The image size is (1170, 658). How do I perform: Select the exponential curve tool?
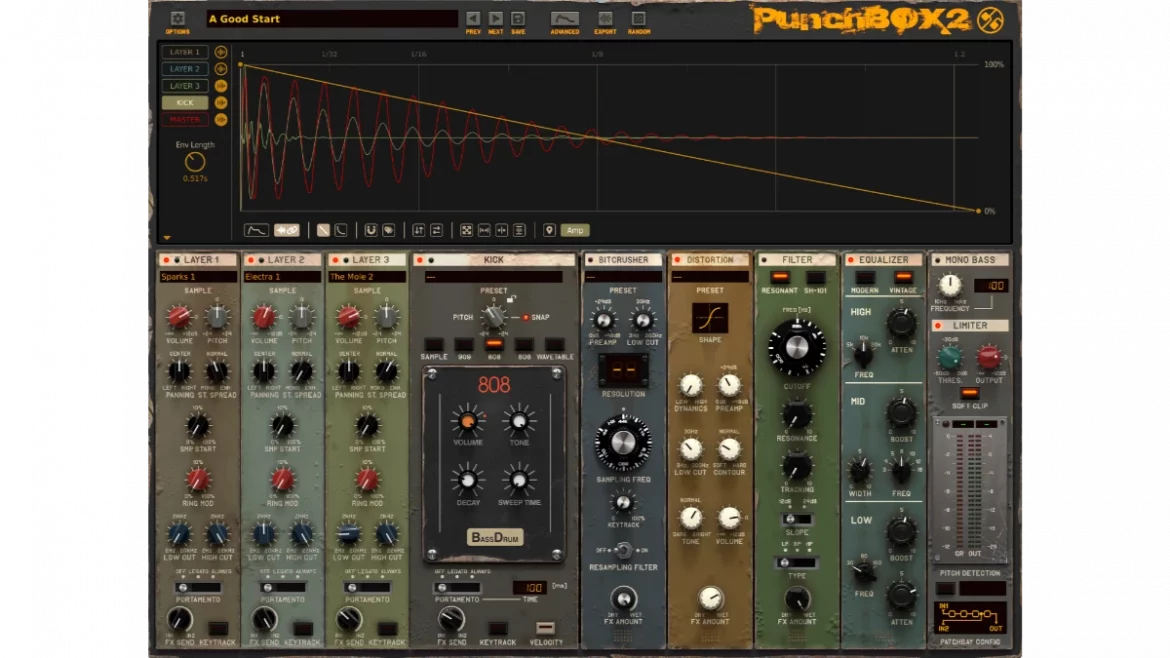[341, 231]
